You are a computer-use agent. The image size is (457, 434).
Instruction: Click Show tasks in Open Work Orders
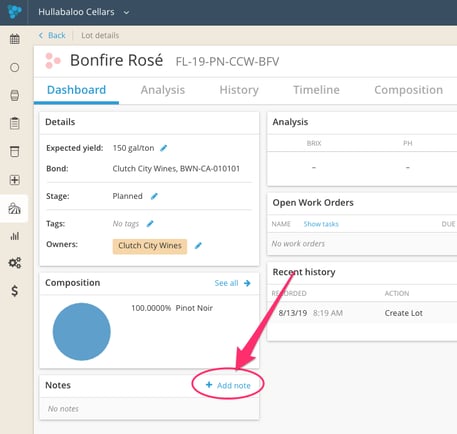pyautogui.click(x=321, y=224)
